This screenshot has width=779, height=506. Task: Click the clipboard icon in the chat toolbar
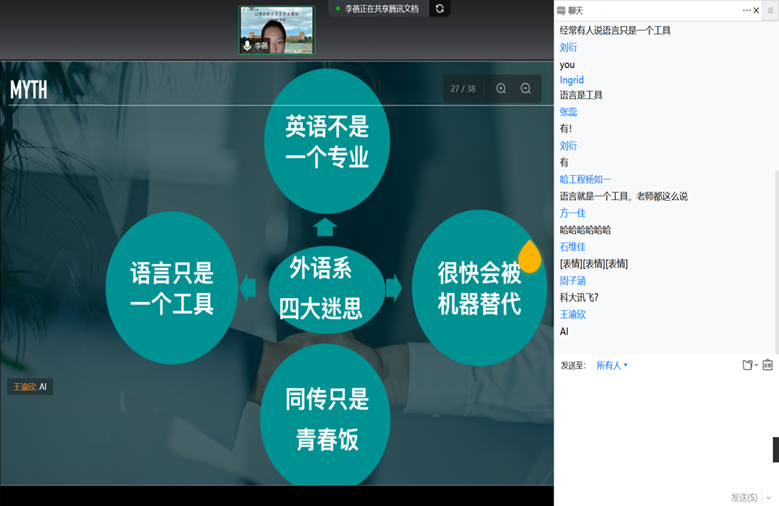pyautogui.click(x=768, y=365)
